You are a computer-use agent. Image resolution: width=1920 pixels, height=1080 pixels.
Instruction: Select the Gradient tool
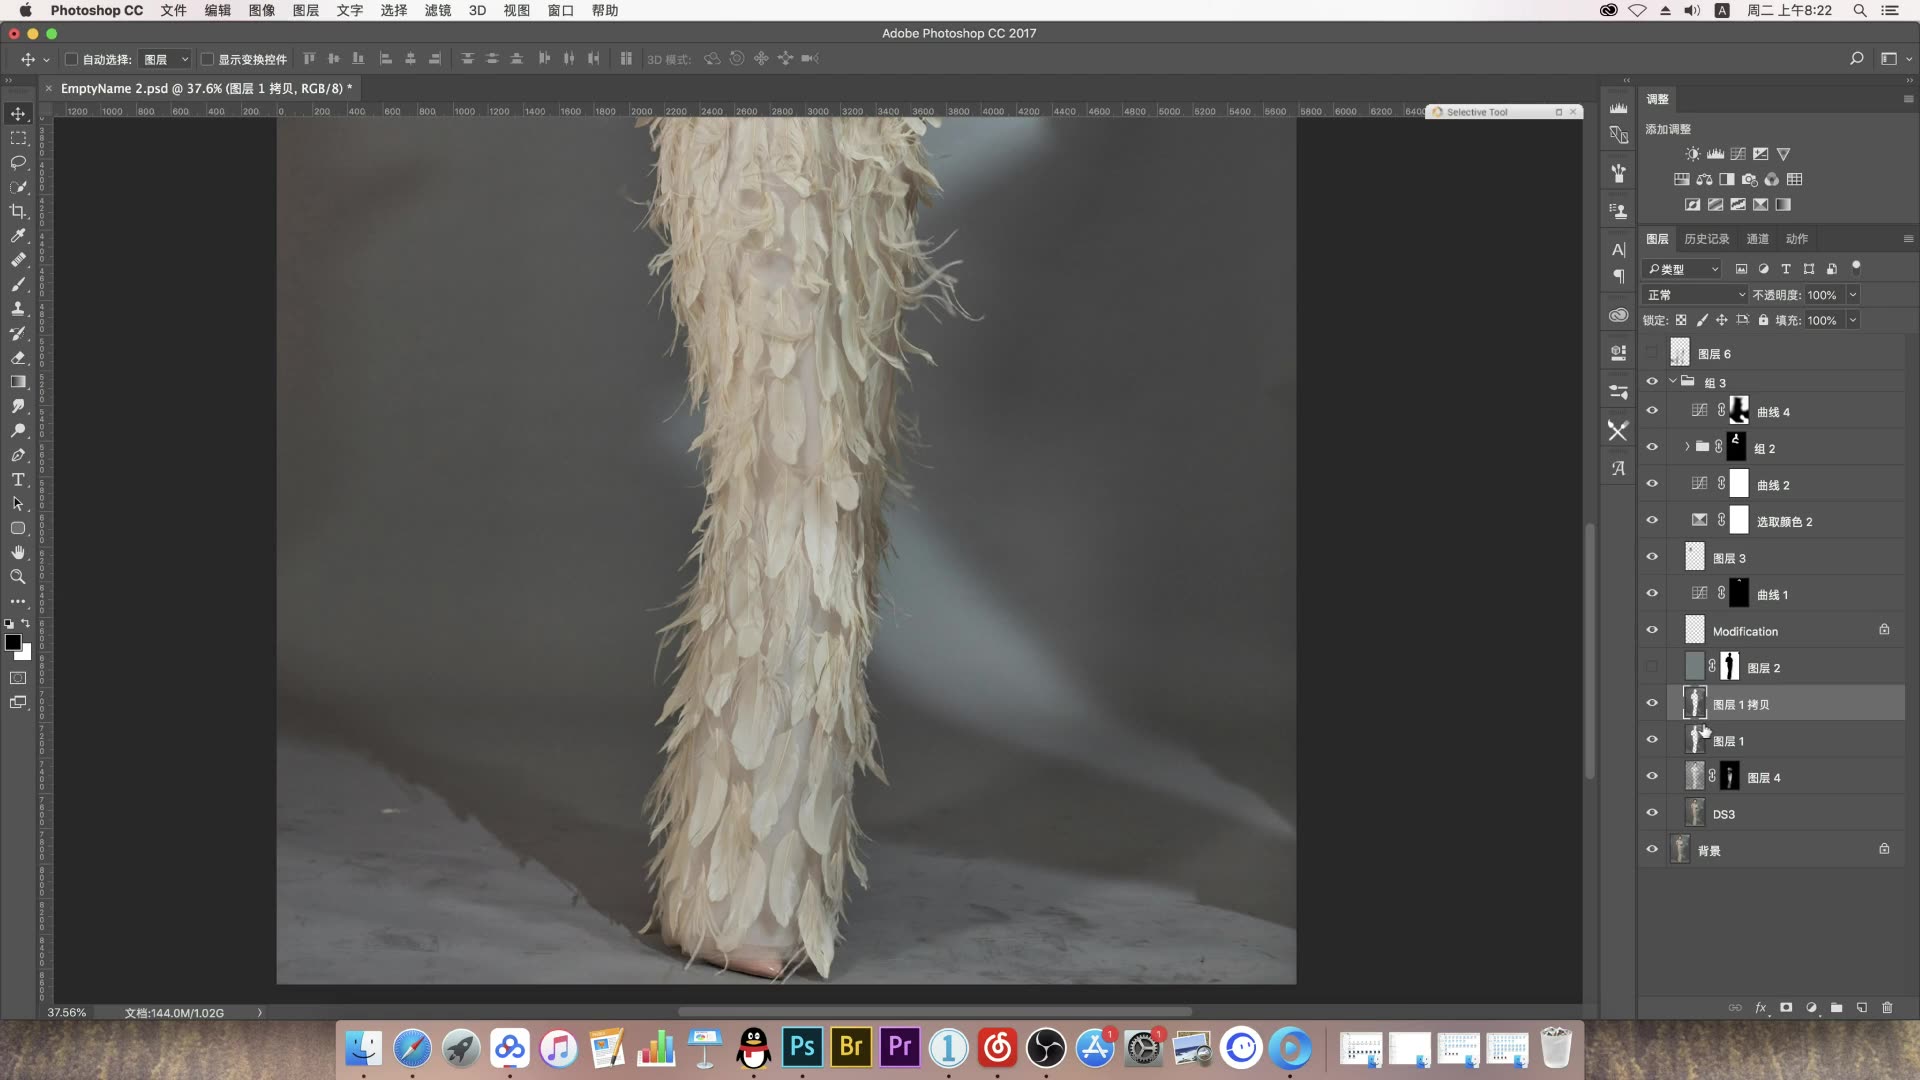18,382
